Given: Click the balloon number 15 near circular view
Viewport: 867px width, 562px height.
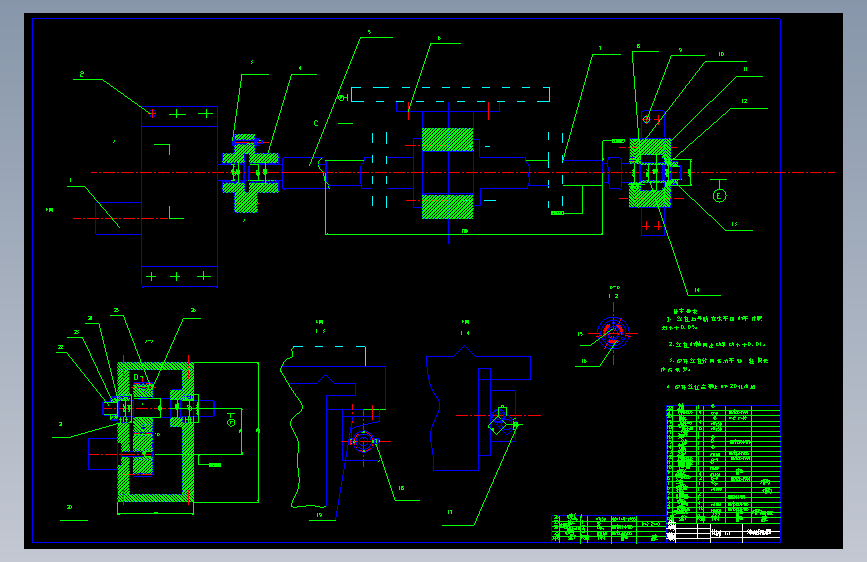Looking at the screenshot, I should pyautogui.click(x=581, y=334).
